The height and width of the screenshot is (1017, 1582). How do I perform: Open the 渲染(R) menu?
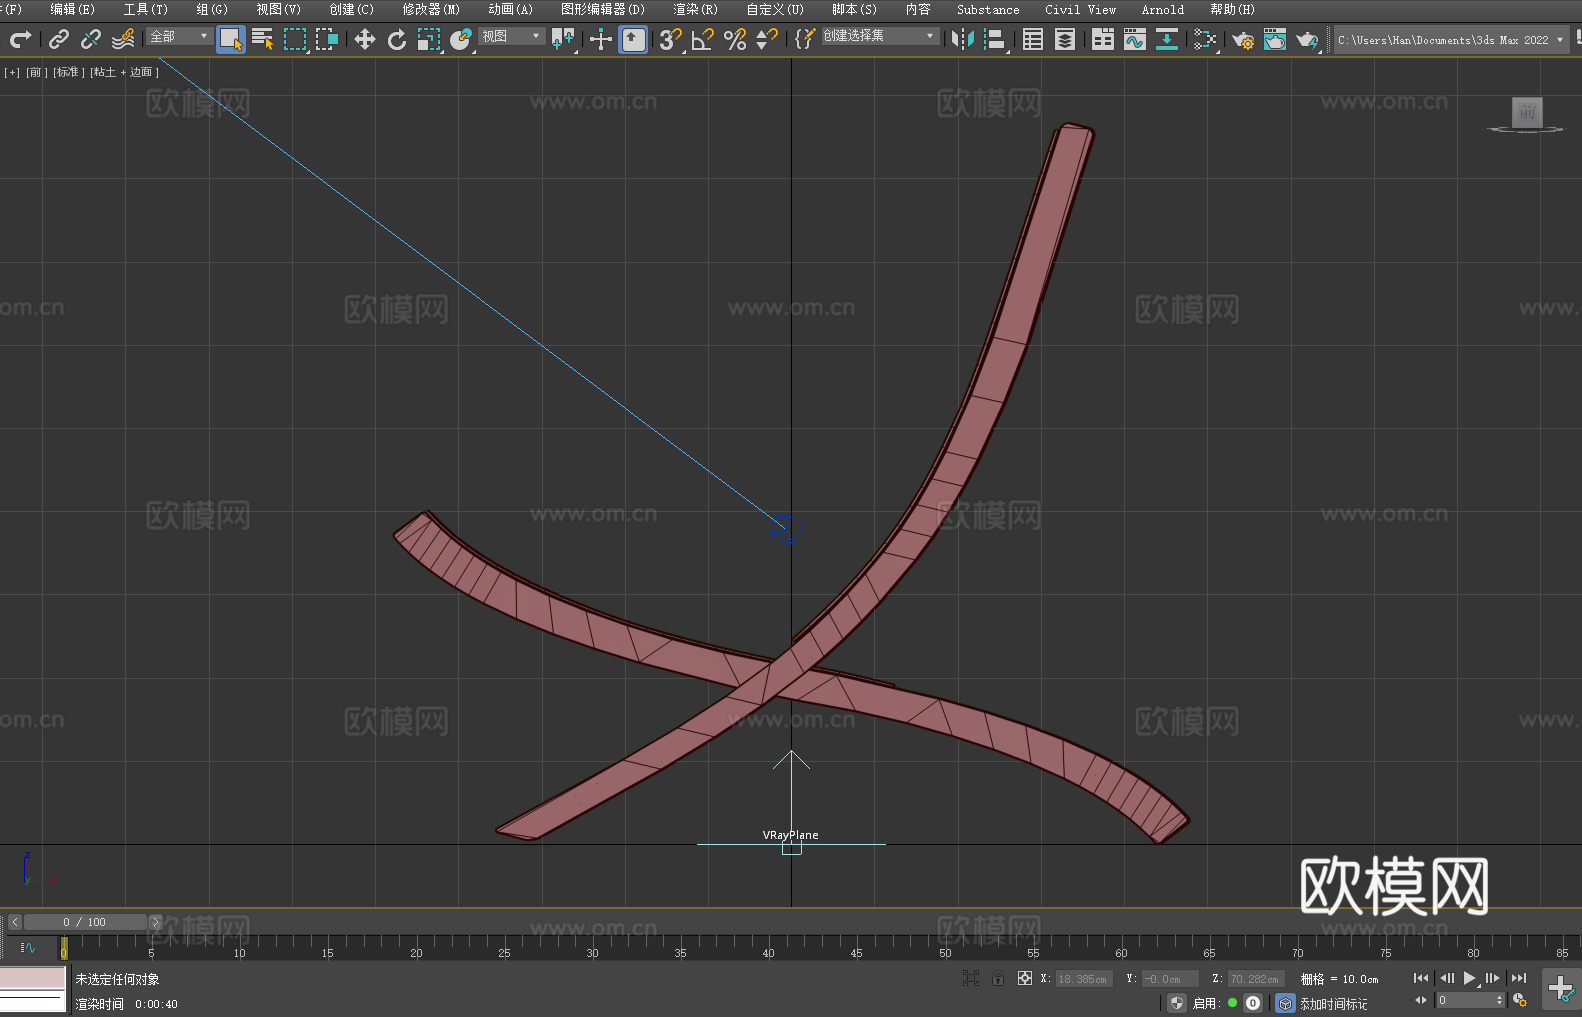pyautogui.click(x=695, y=9)
